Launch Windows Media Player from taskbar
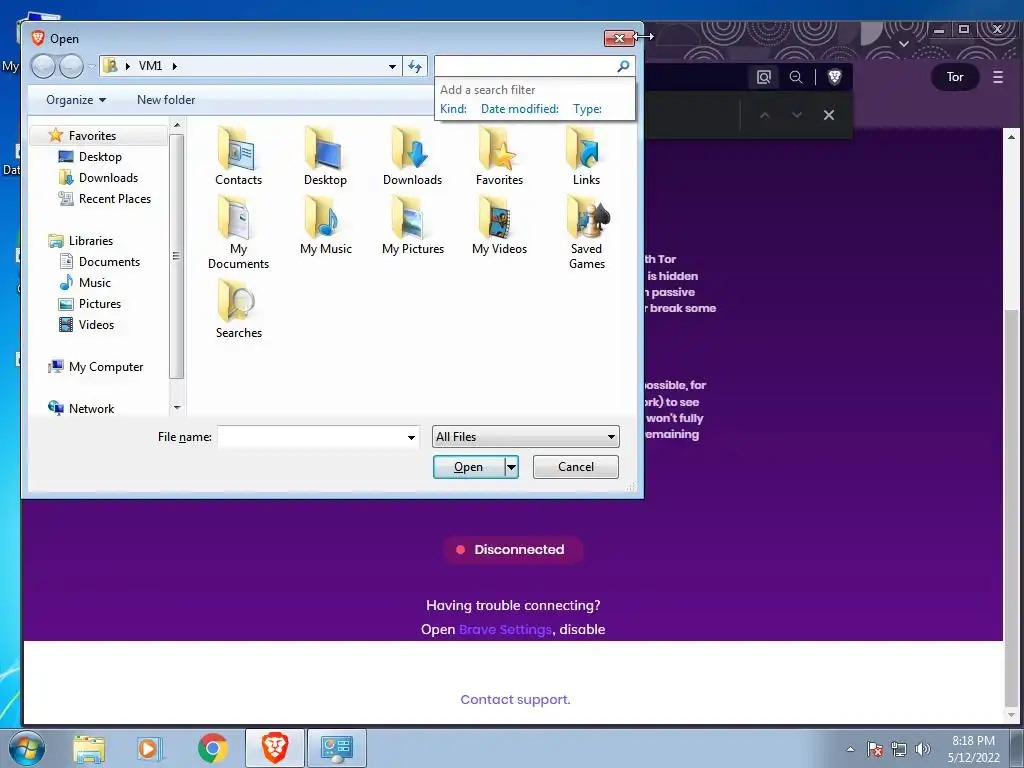The width and height of the screenshot is (1024, 768). pyautogui.click(x=148, y=748)
